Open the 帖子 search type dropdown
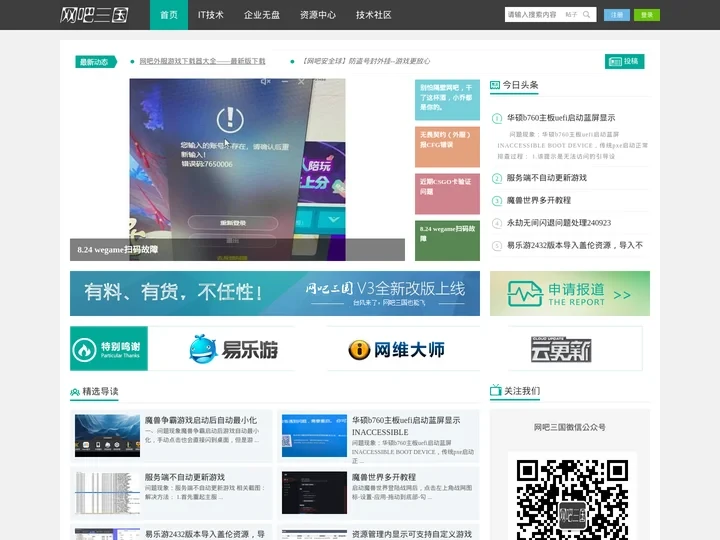720x540 pixels. point(571,15)
